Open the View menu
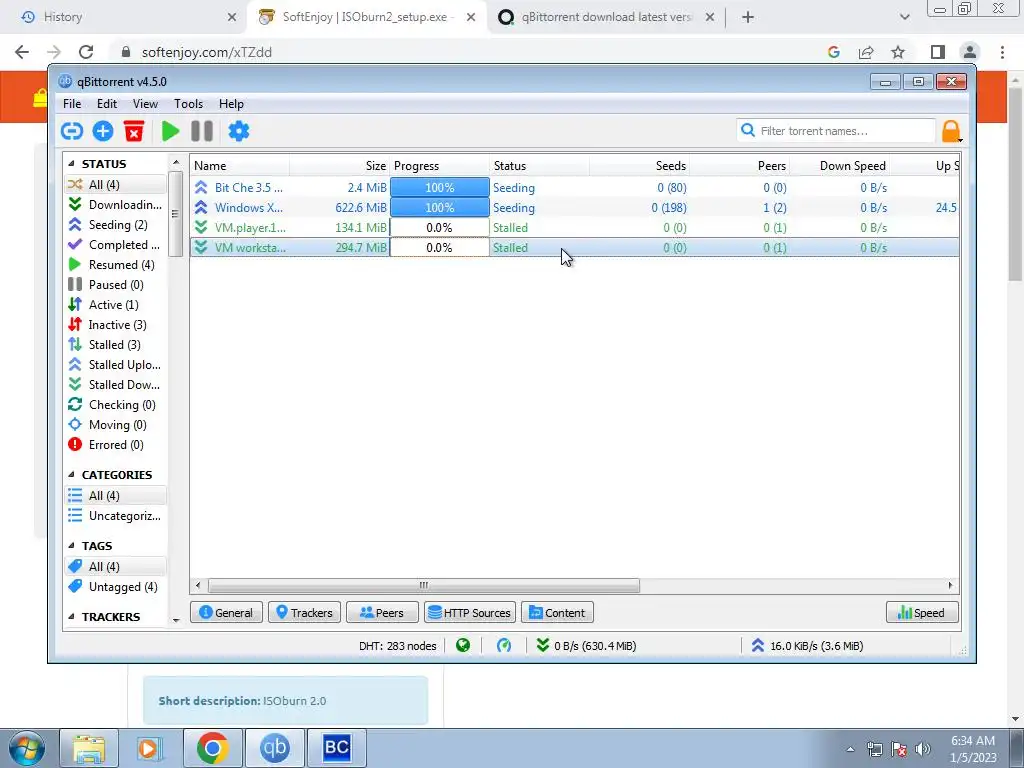Viewport: 1024px width, 768px height. (145, 104)
